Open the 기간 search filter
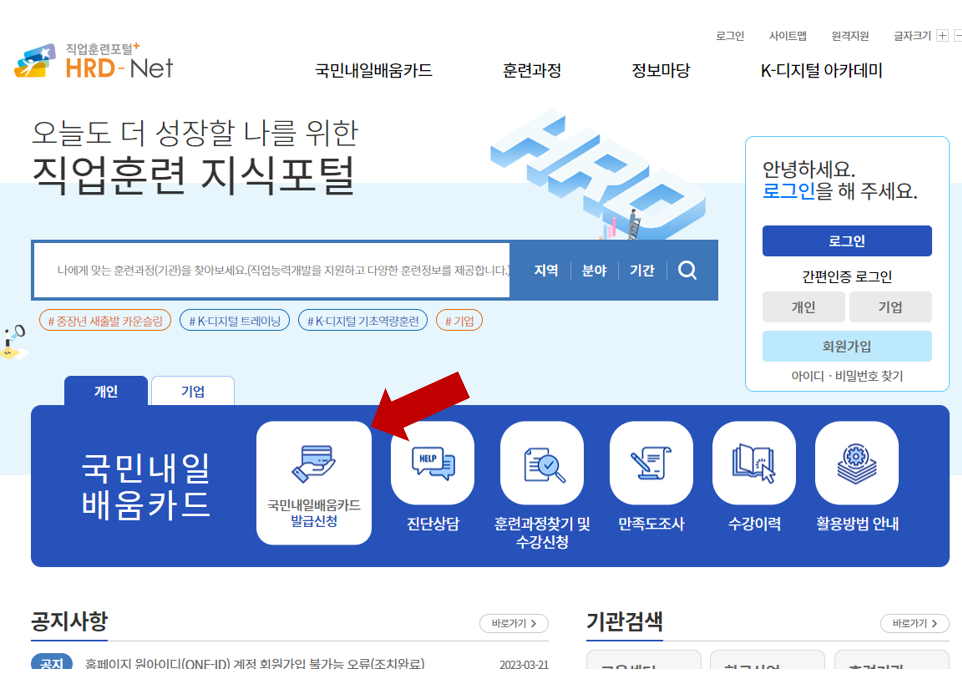This screenshot has height=676, width=962. pos(642,271)
